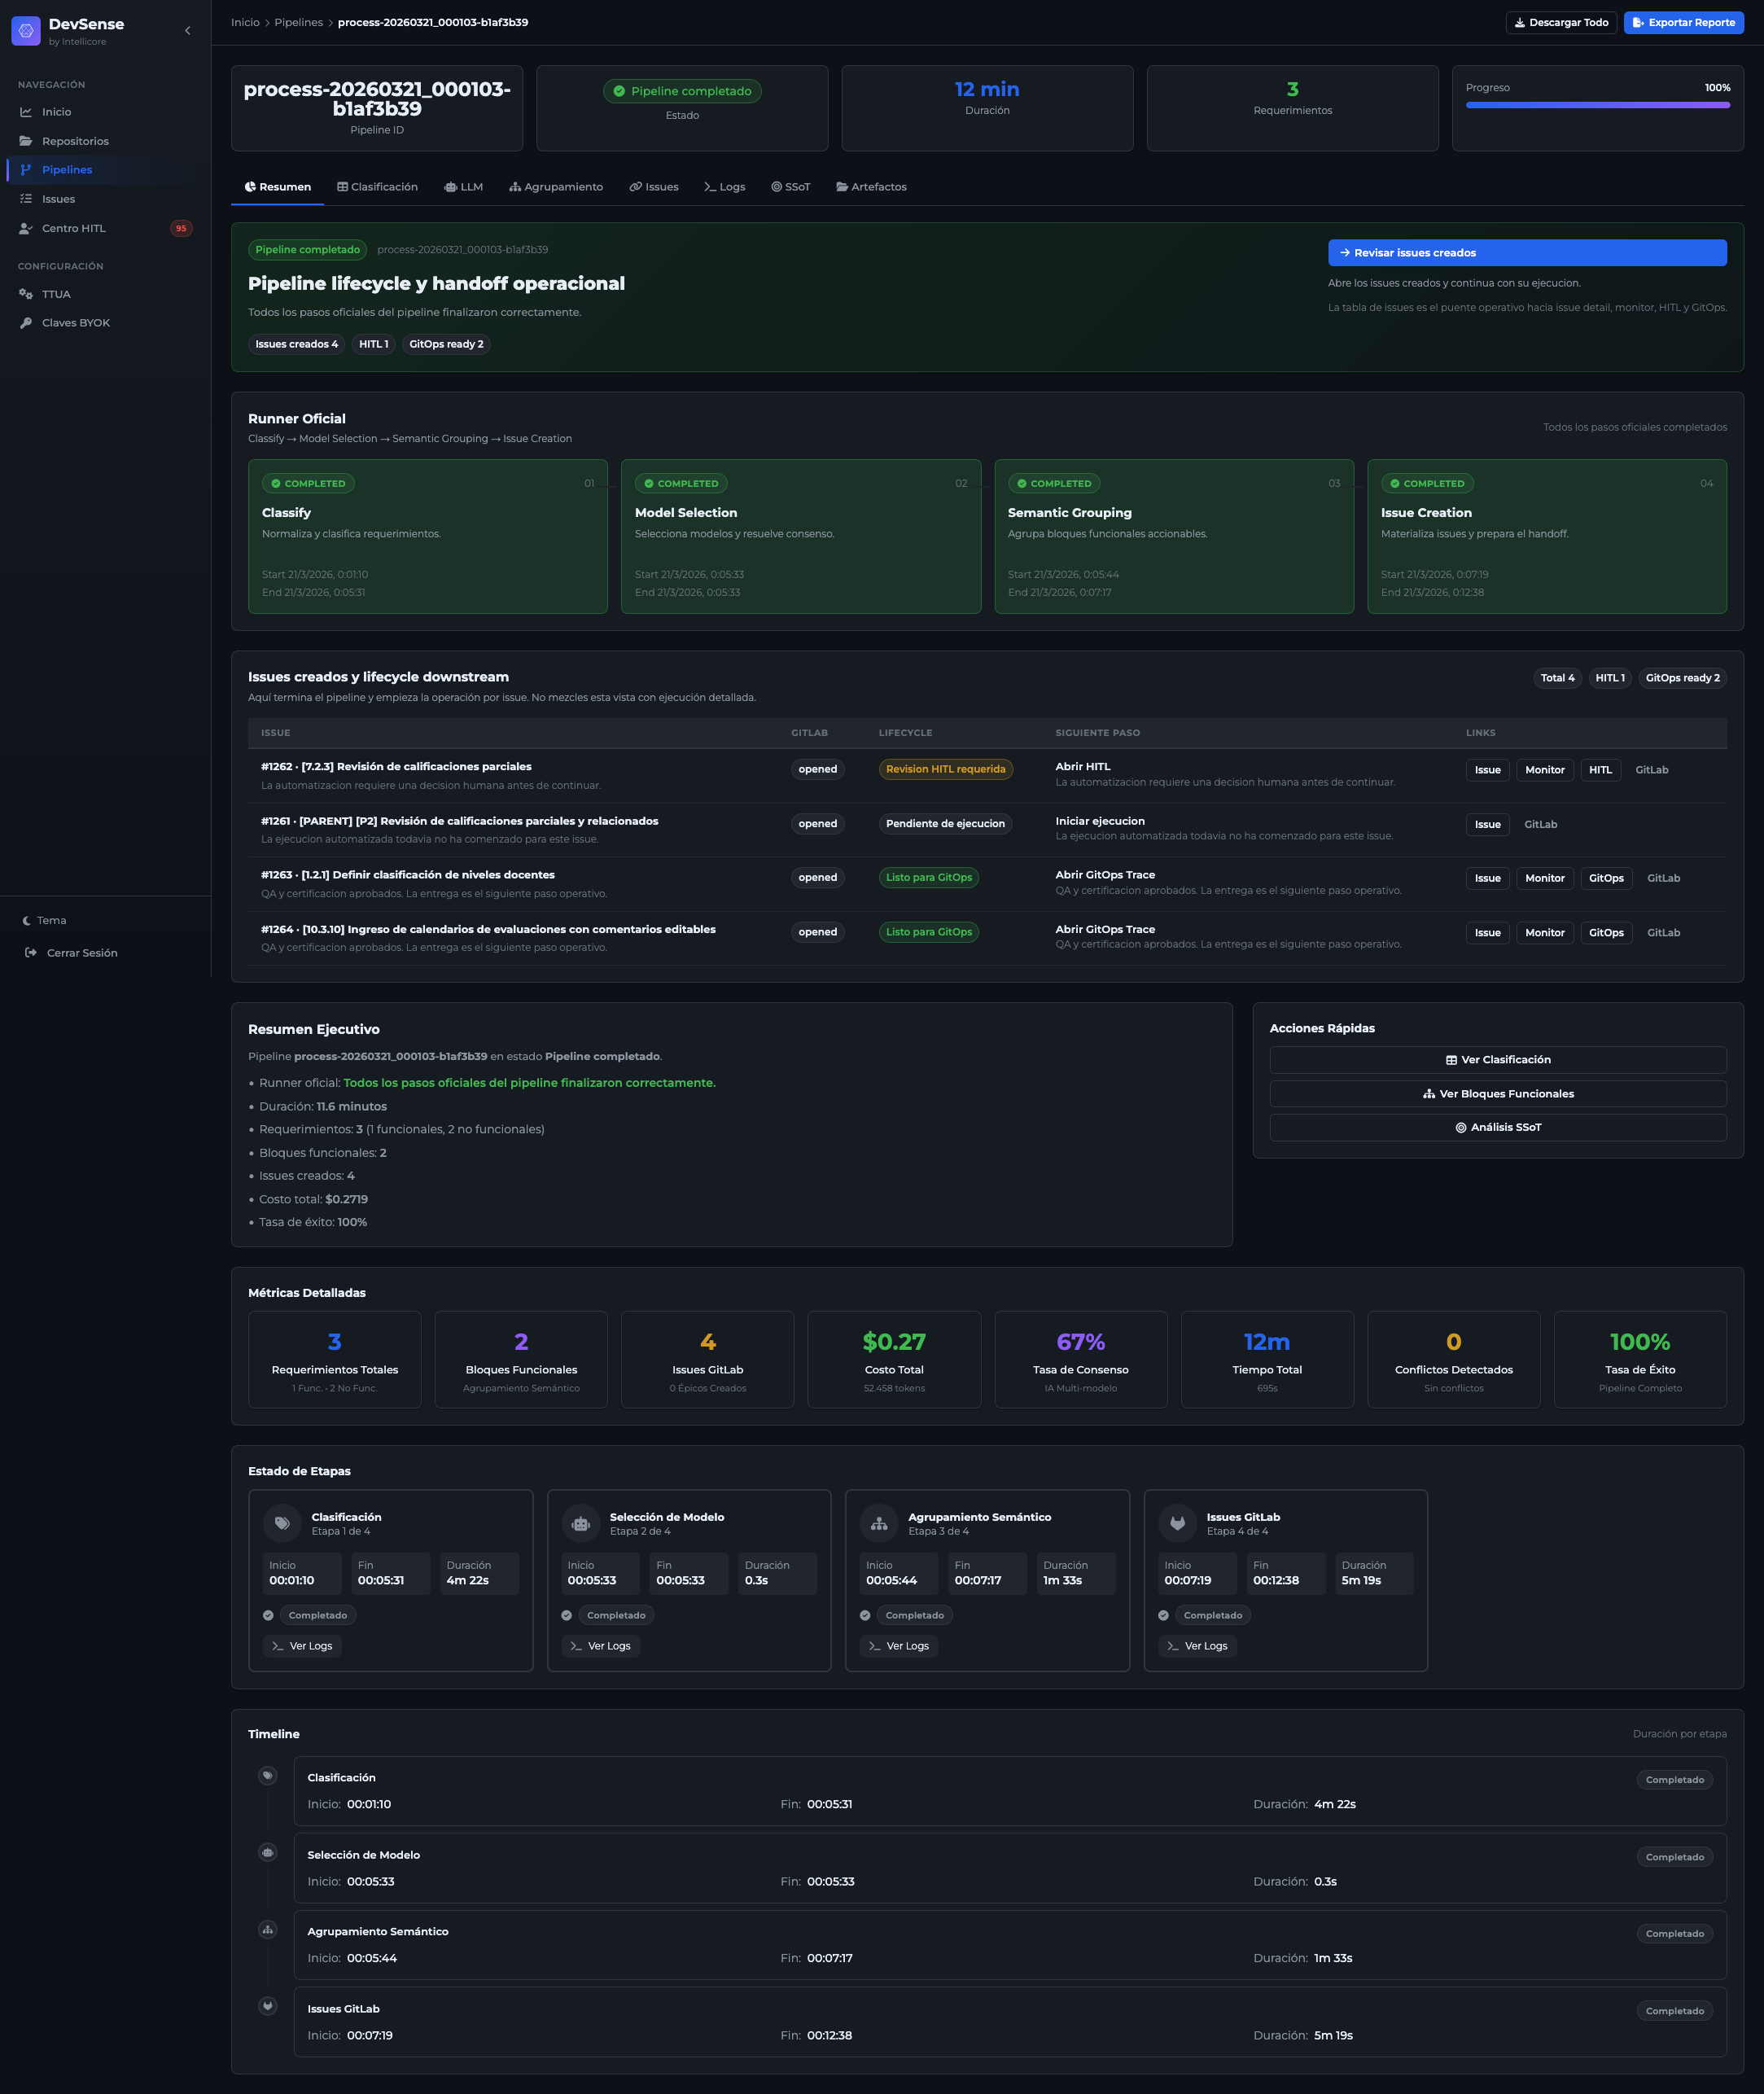Click the Progreso progress bar
Image resolution: width=1764 pixels, height=2094 pixels.
(1597, 105)
